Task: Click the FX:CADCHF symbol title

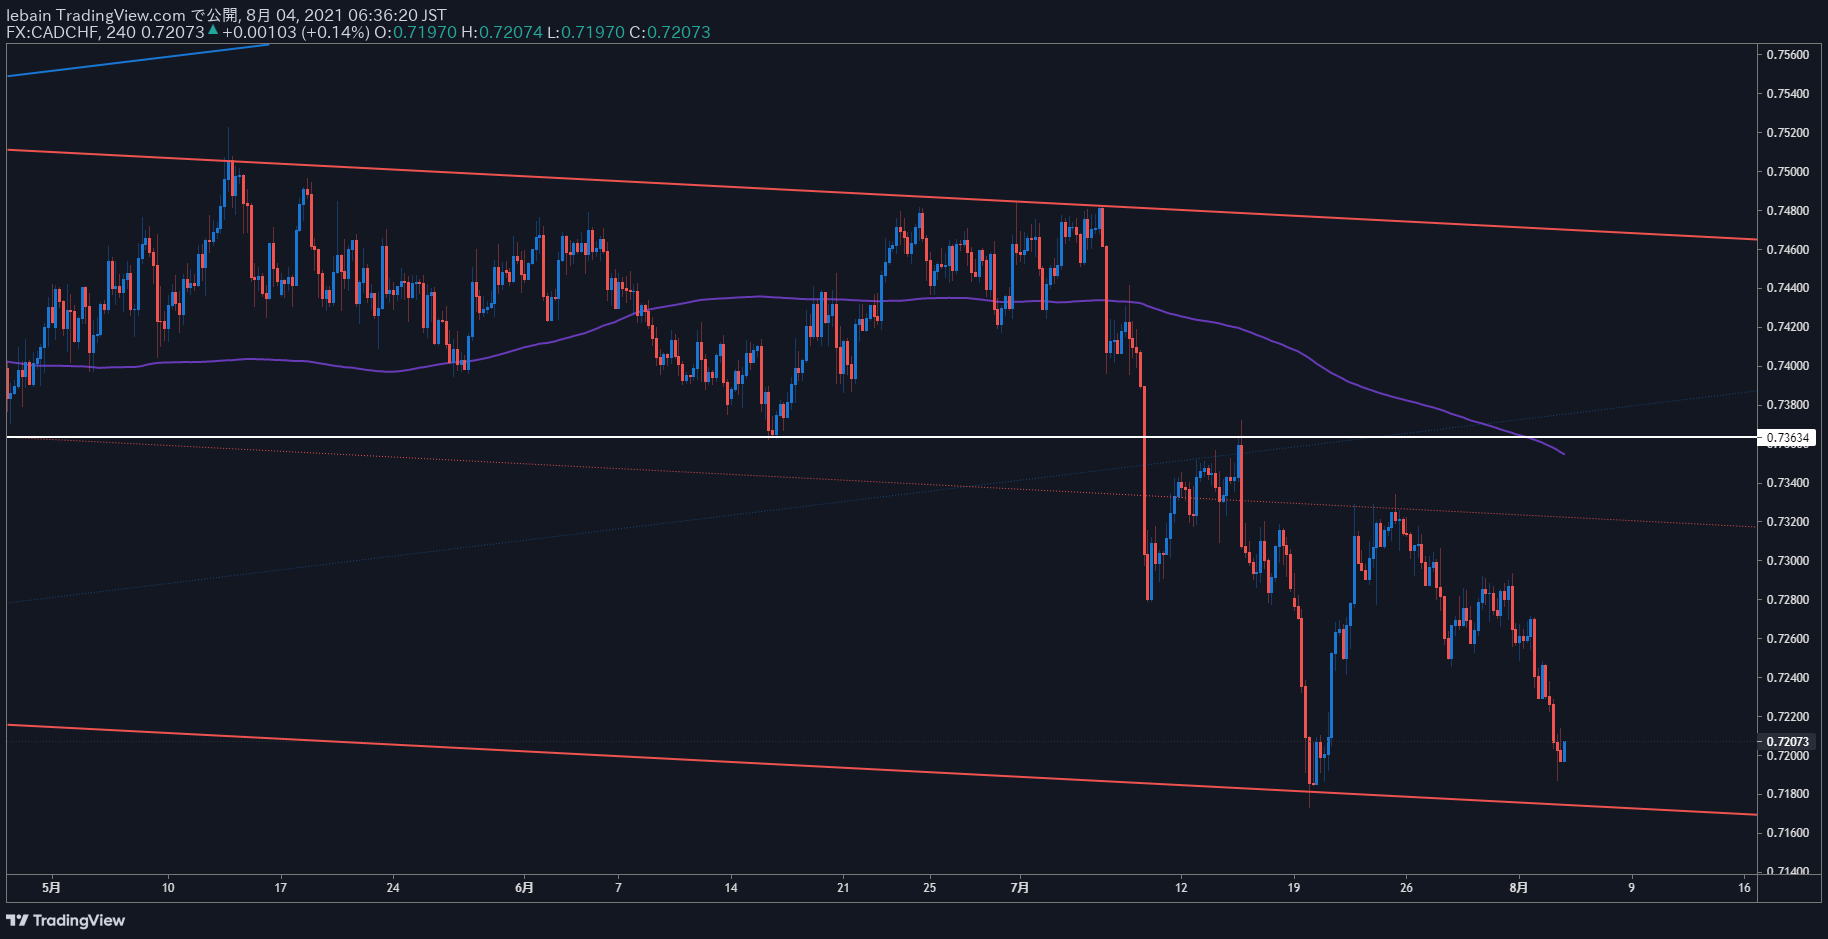Action: 52,32
